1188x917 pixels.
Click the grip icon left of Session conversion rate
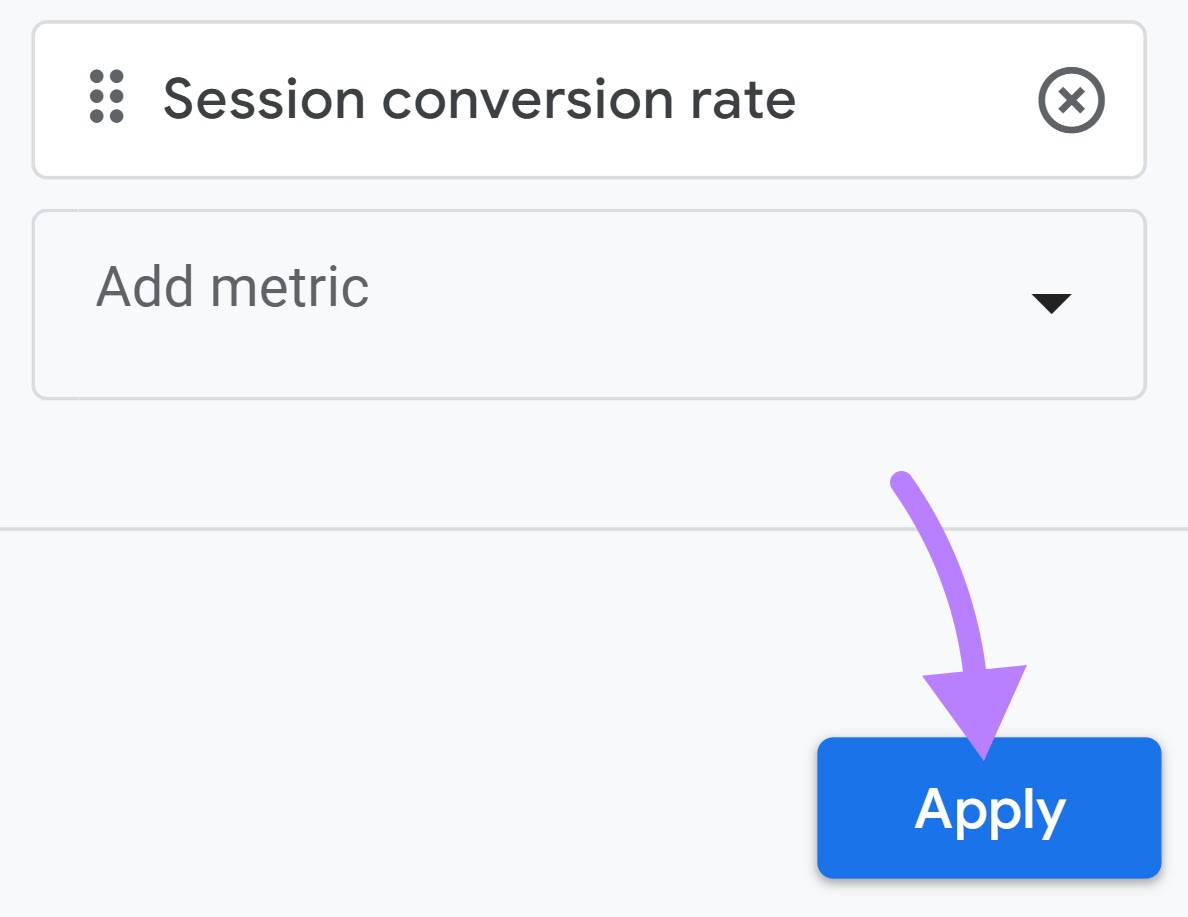[106, 97]
